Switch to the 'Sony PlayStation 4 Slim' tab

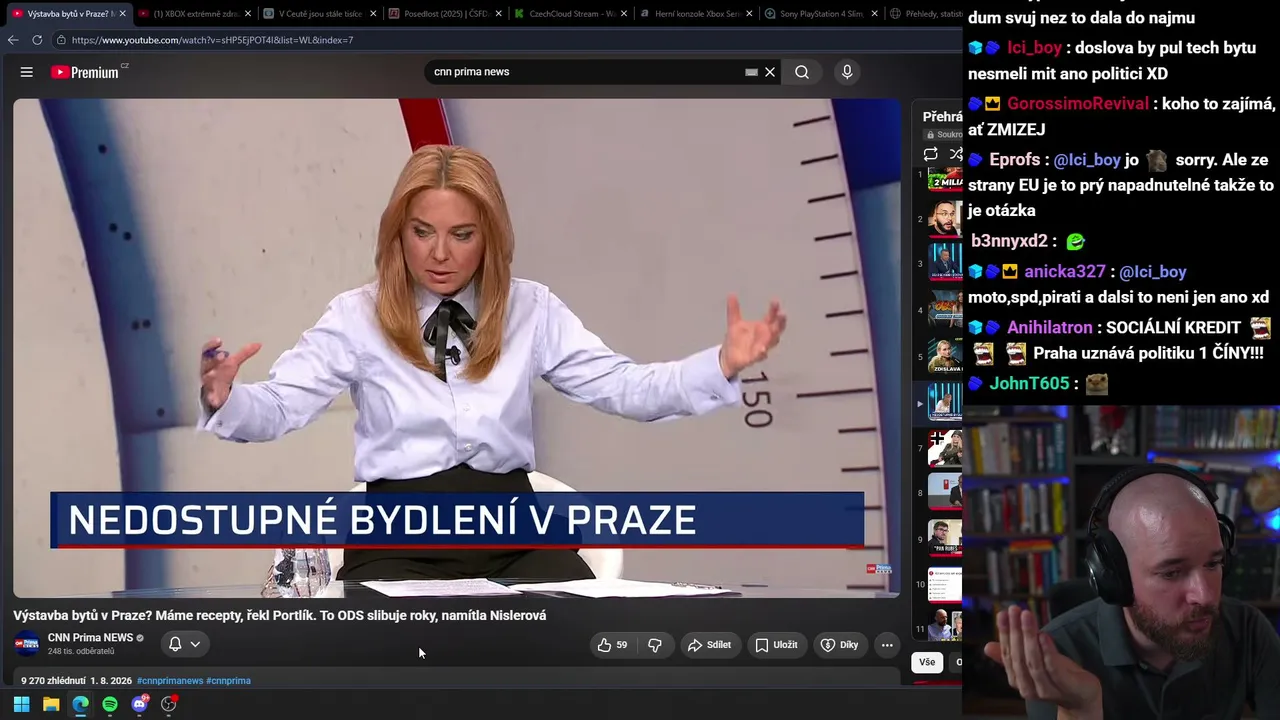pos(821,14)
